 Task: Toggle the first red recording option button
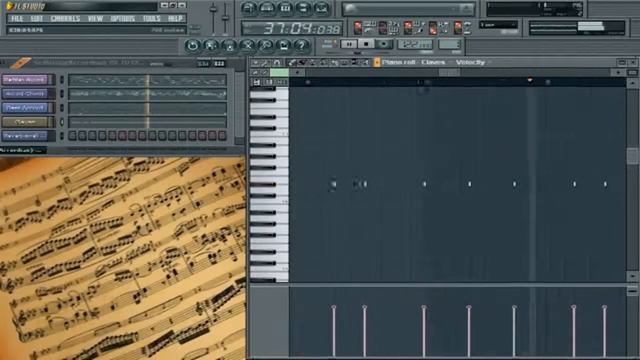pyautogui.click(x=358, y=28)
